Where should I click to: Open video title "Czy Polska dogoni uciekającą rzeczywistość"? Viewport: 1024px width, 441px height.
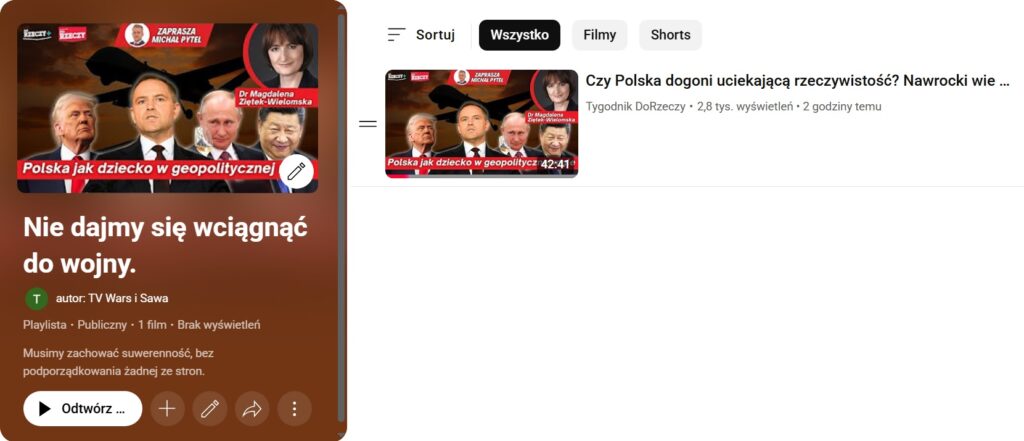[x=796, y=81]
